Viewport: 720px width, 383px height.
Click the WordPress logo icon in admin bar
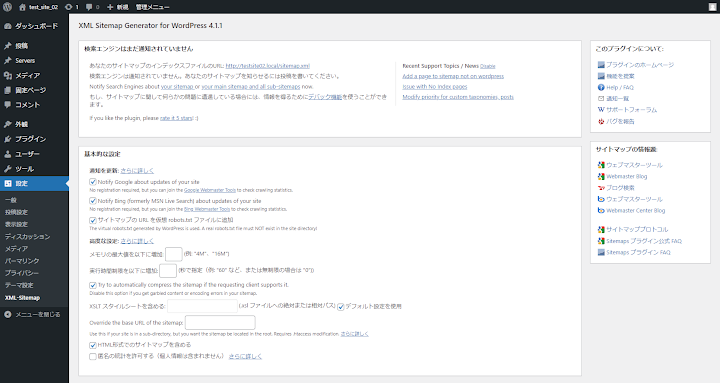pyautogui.click(x=7, y=7)
